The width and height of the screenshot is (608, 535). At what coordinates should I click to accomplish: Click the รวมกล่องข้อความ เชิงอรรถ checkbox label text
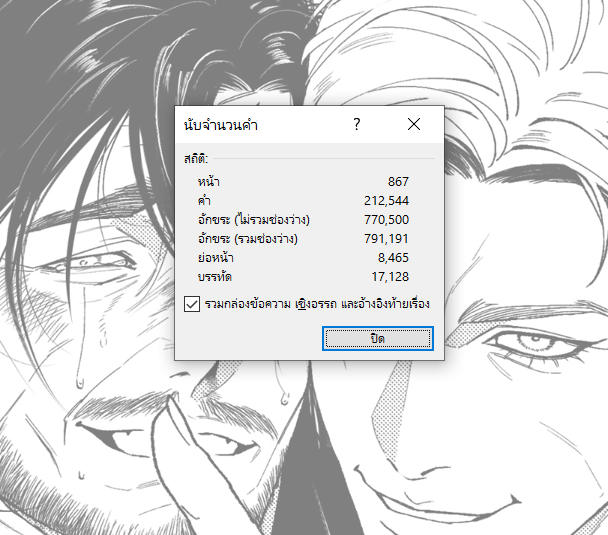pyautogui.click(x=317, y=304)
